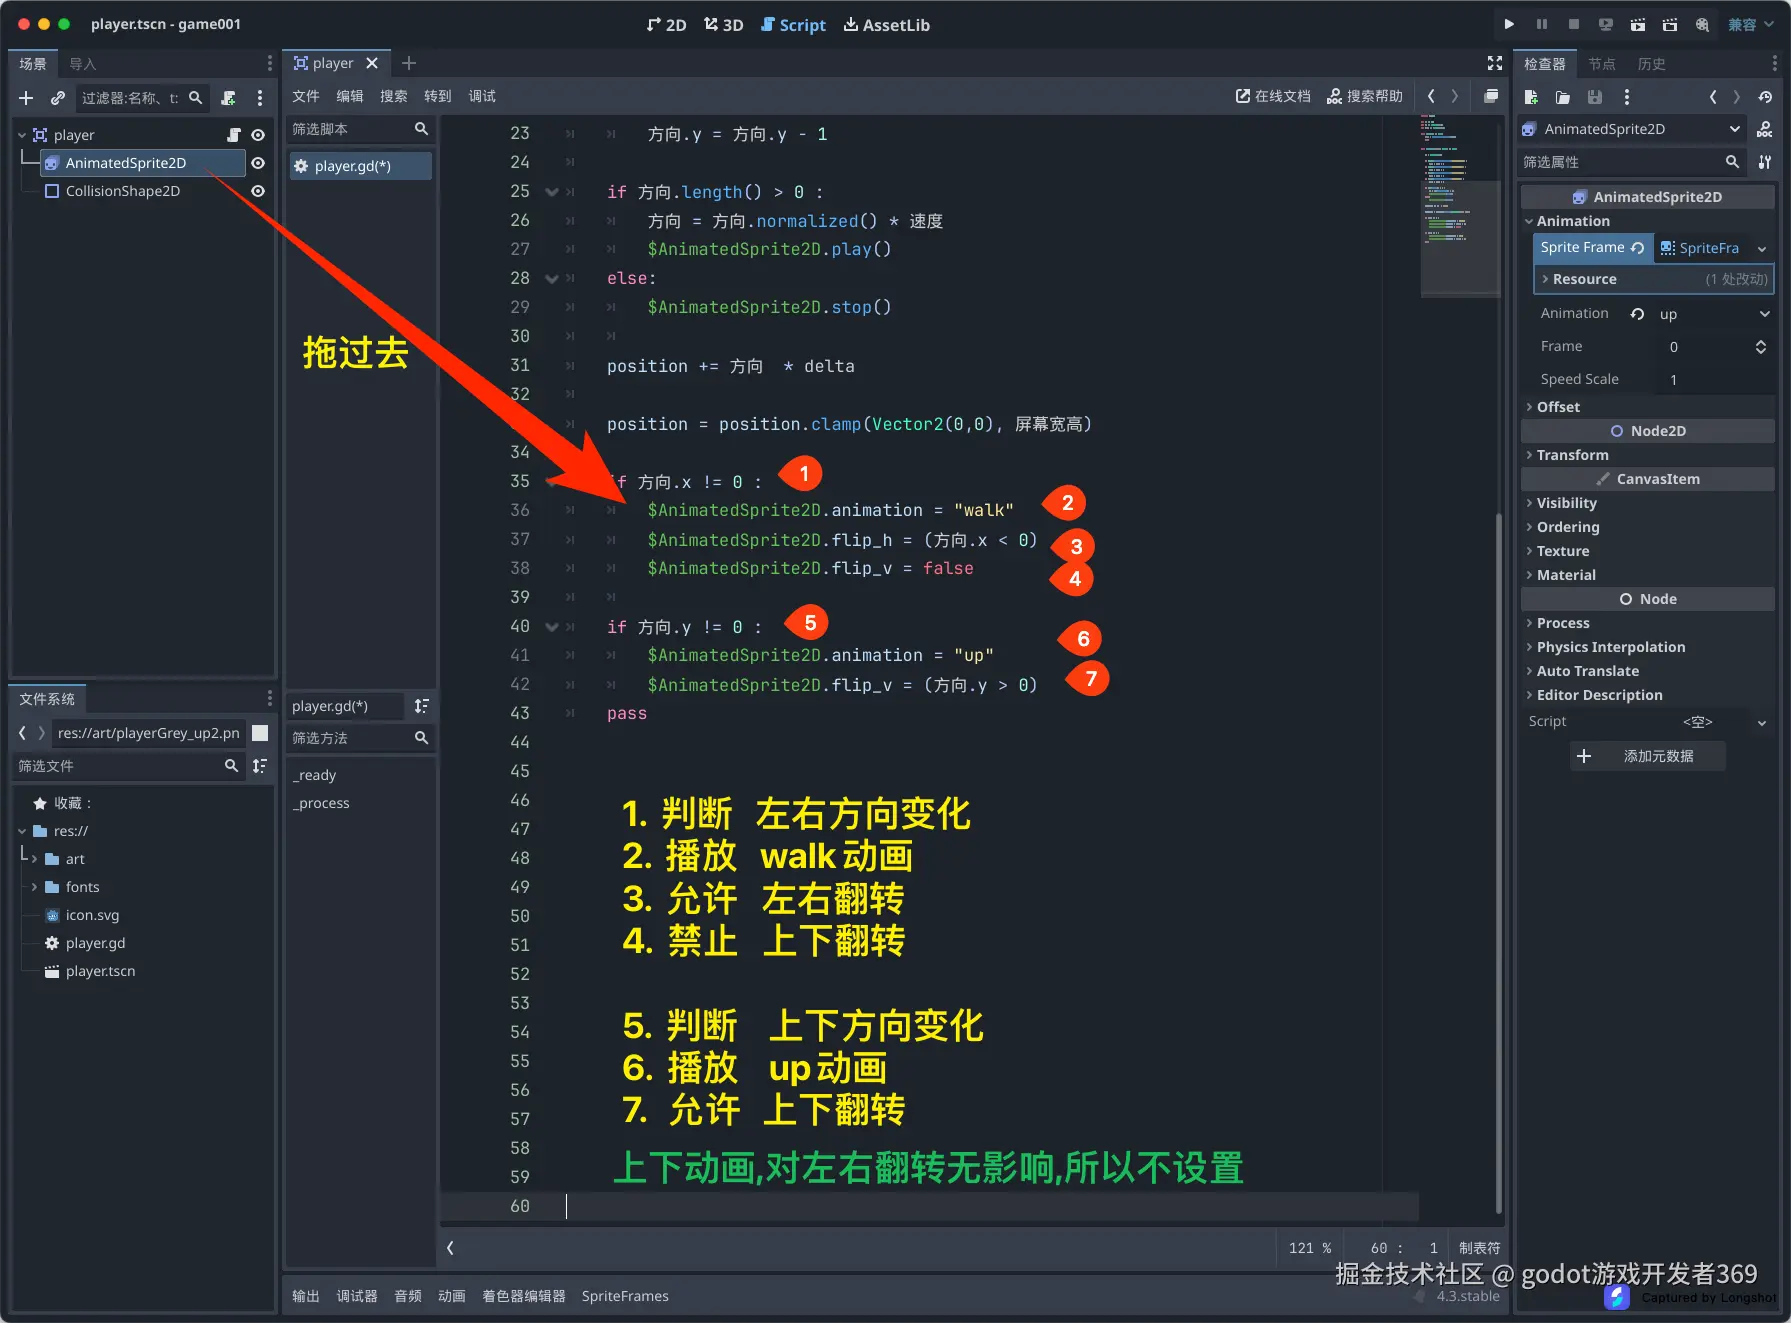The height and width of the screenshot is (1323, 1791).
Task: Open the 转到 menu in script editor
Action: pyautogui.click(x=438, y=96)
